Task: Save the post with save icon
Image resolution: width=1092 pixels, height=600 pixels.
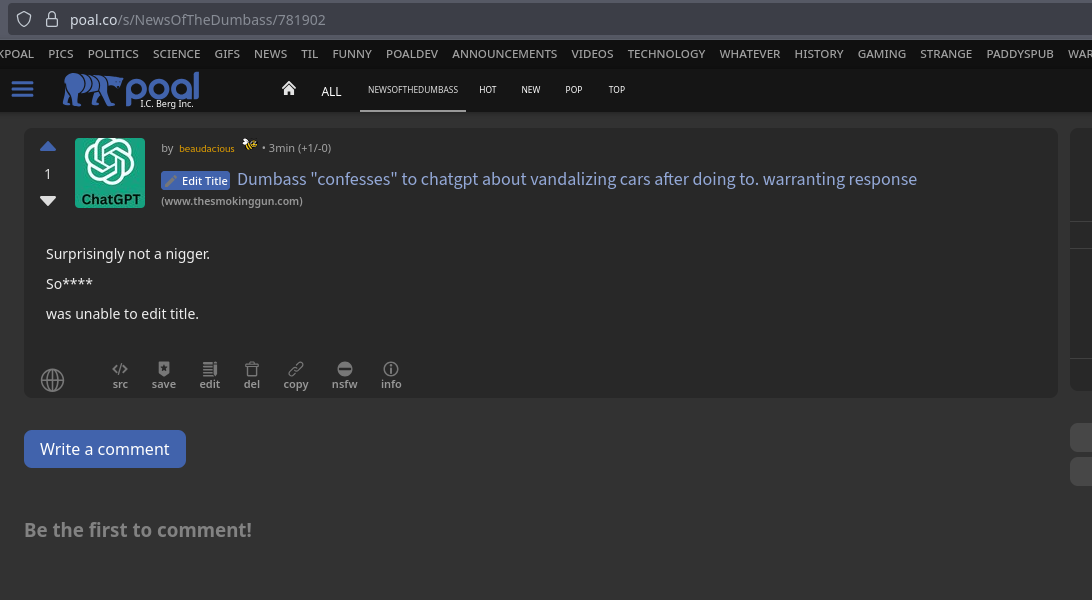Action: pos(164,375)
